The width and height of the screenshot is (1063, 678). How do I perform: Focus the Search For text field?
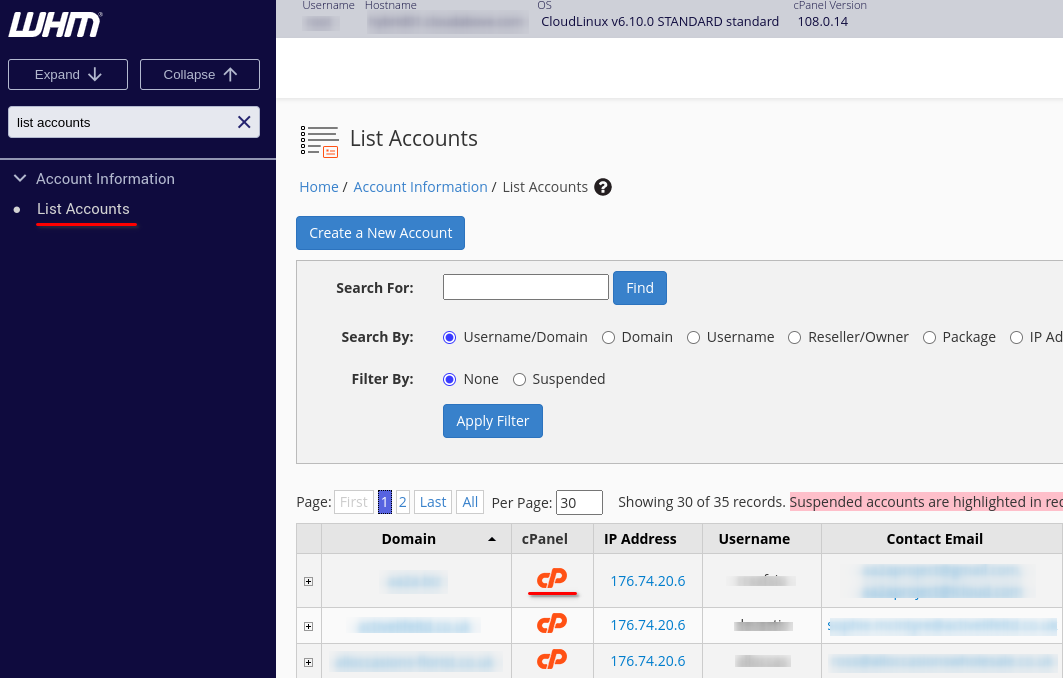coord(525,288)
